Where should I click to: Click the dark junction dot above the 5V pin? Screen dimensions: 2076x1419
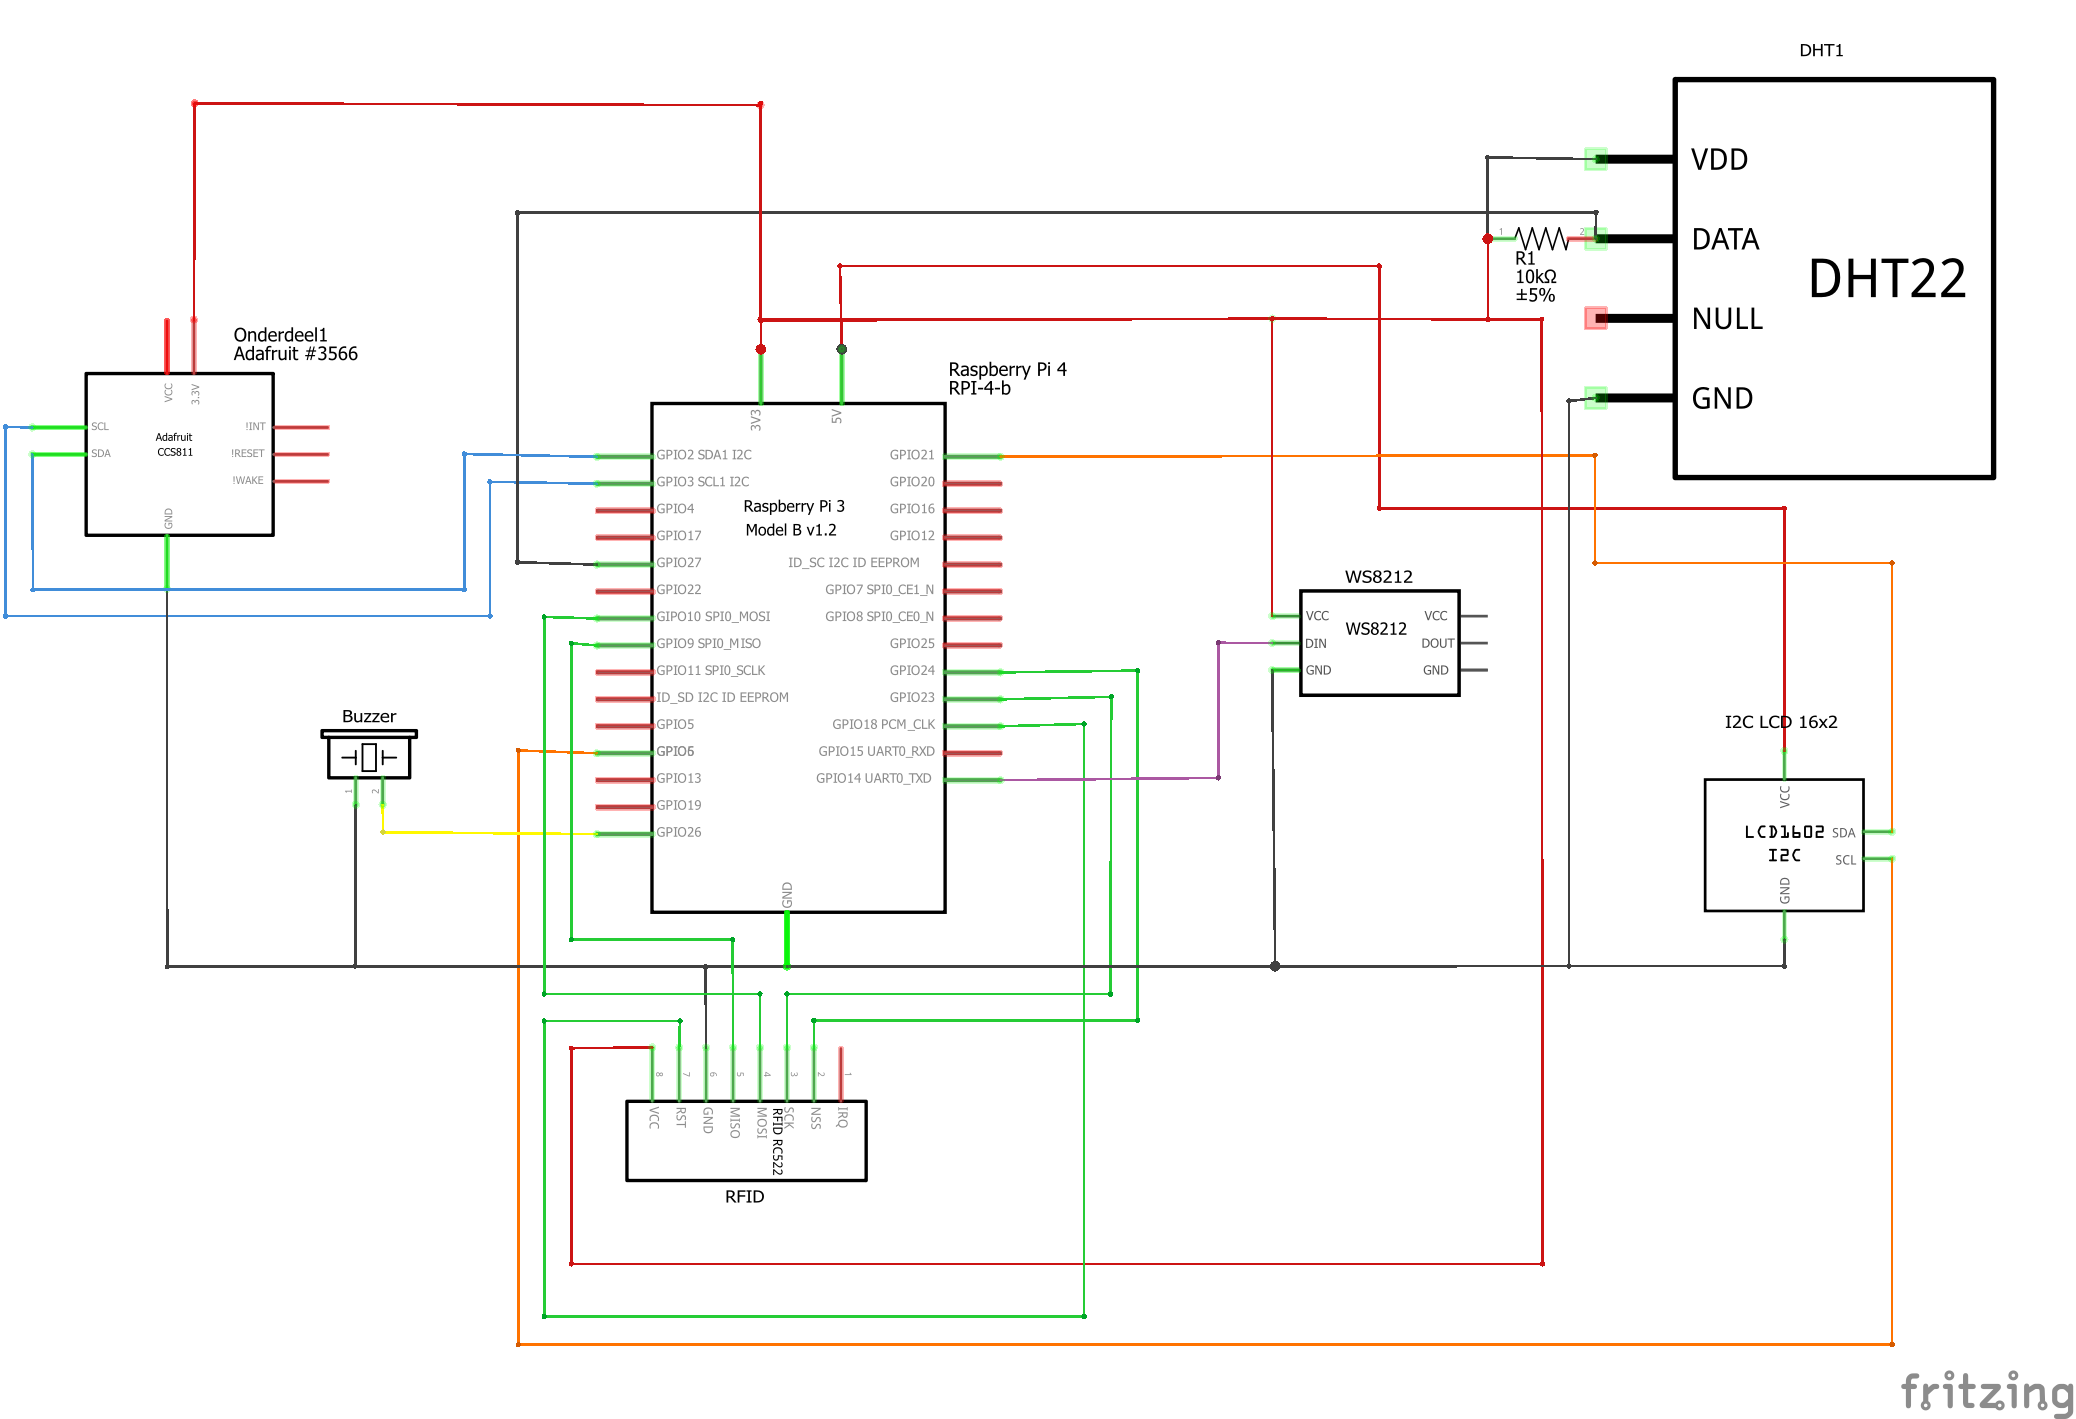pos(842,349)
